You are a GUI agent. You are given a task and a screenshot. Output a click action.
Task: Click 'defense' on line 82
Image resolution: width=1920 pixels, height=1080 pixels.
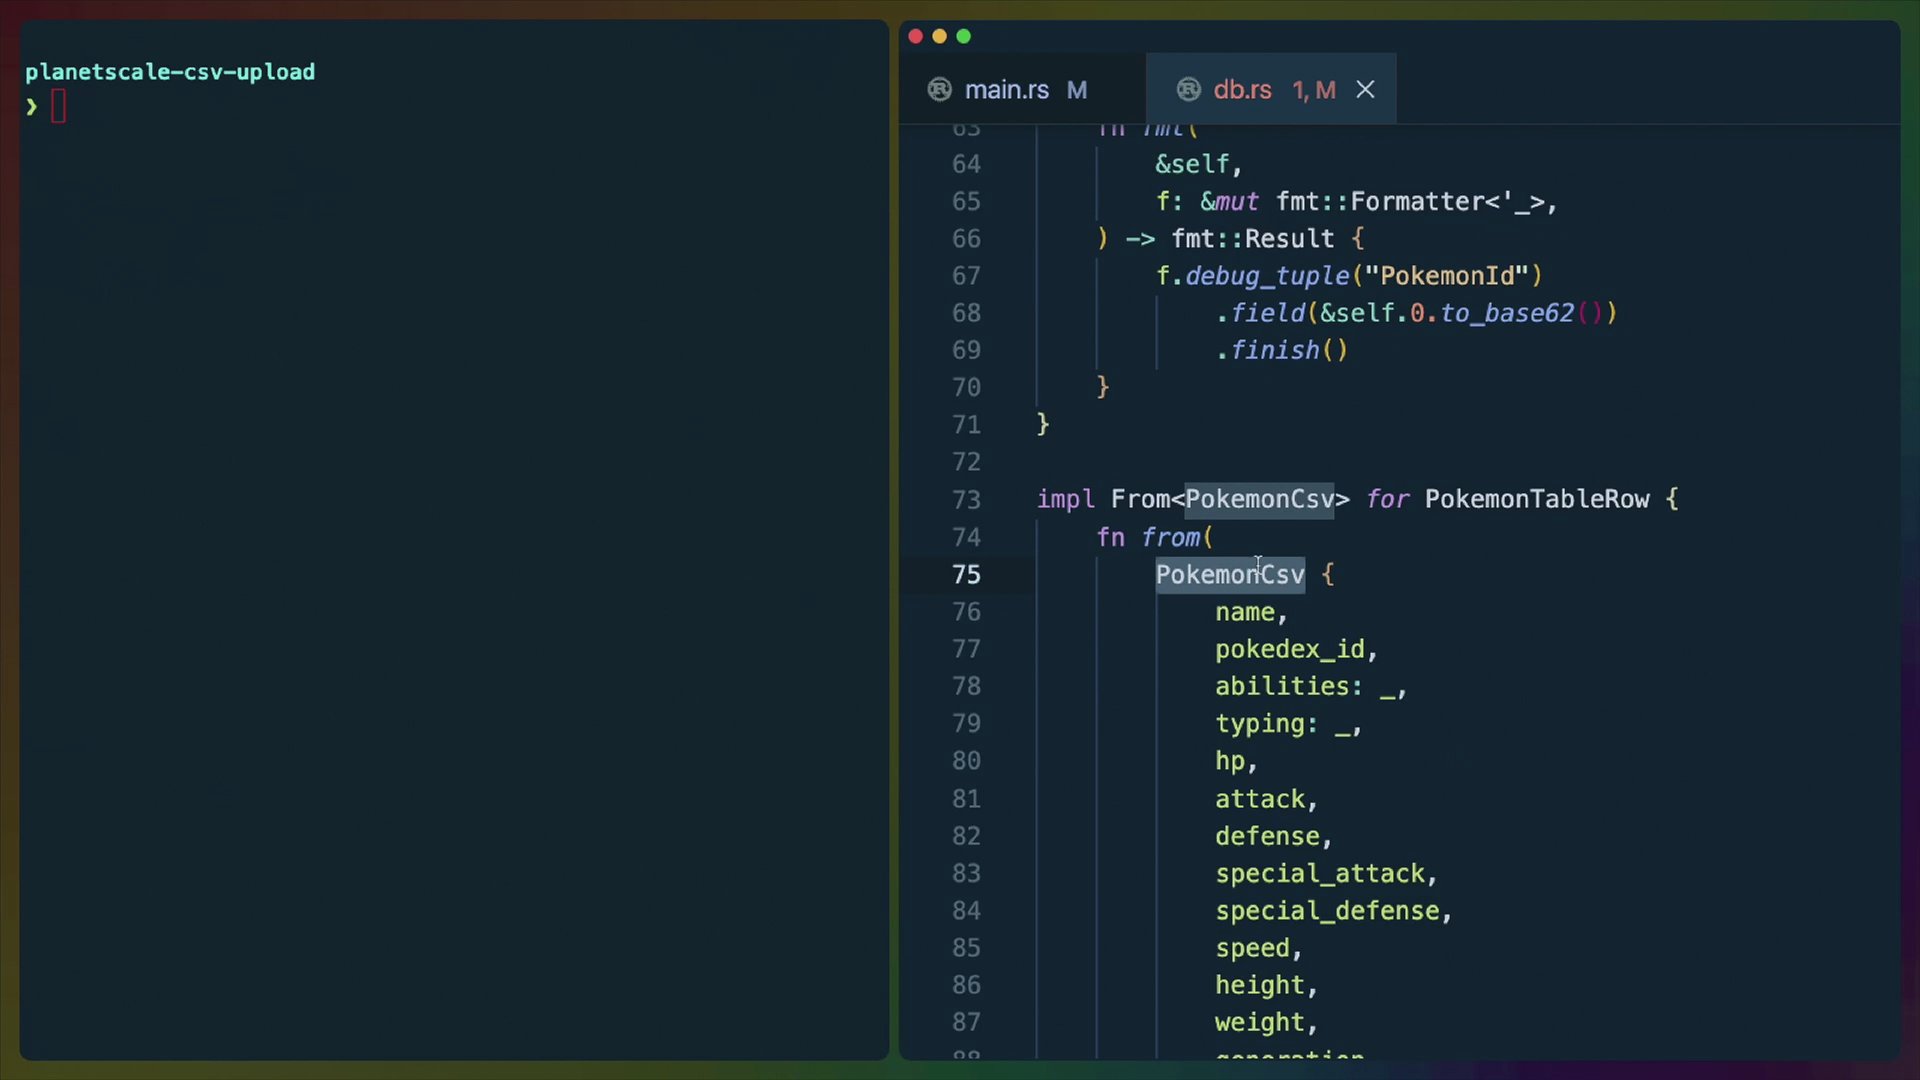[x=1267, y=836]
